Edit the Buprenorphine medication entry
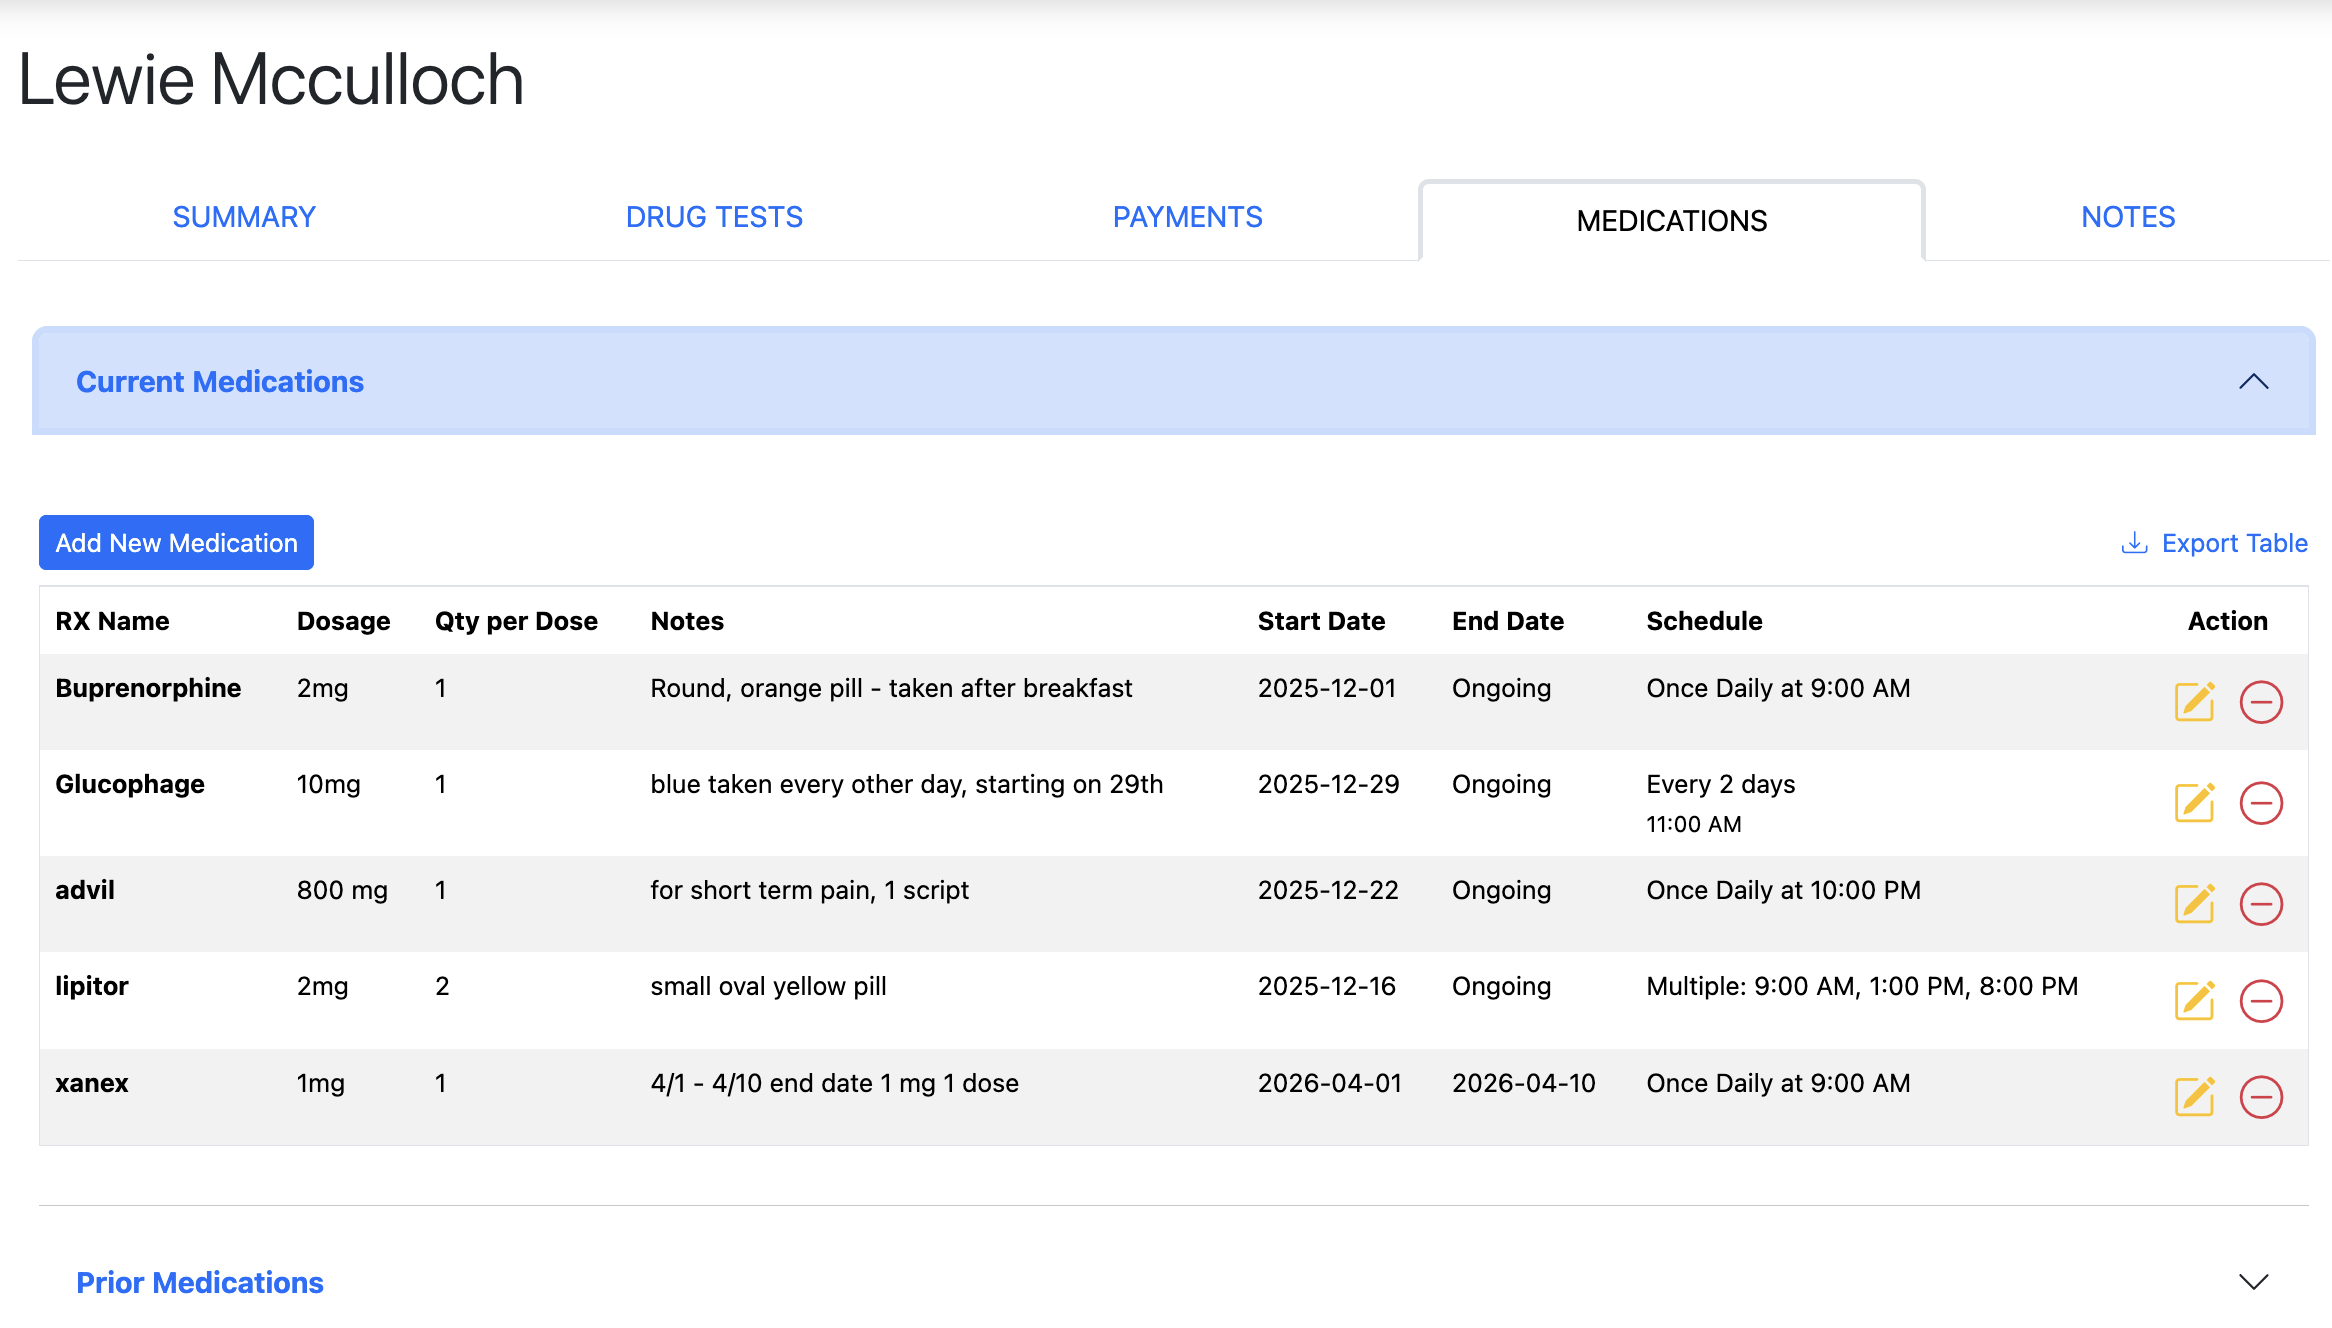This screenshot has width=2332, height=1328. [2194, 702]
